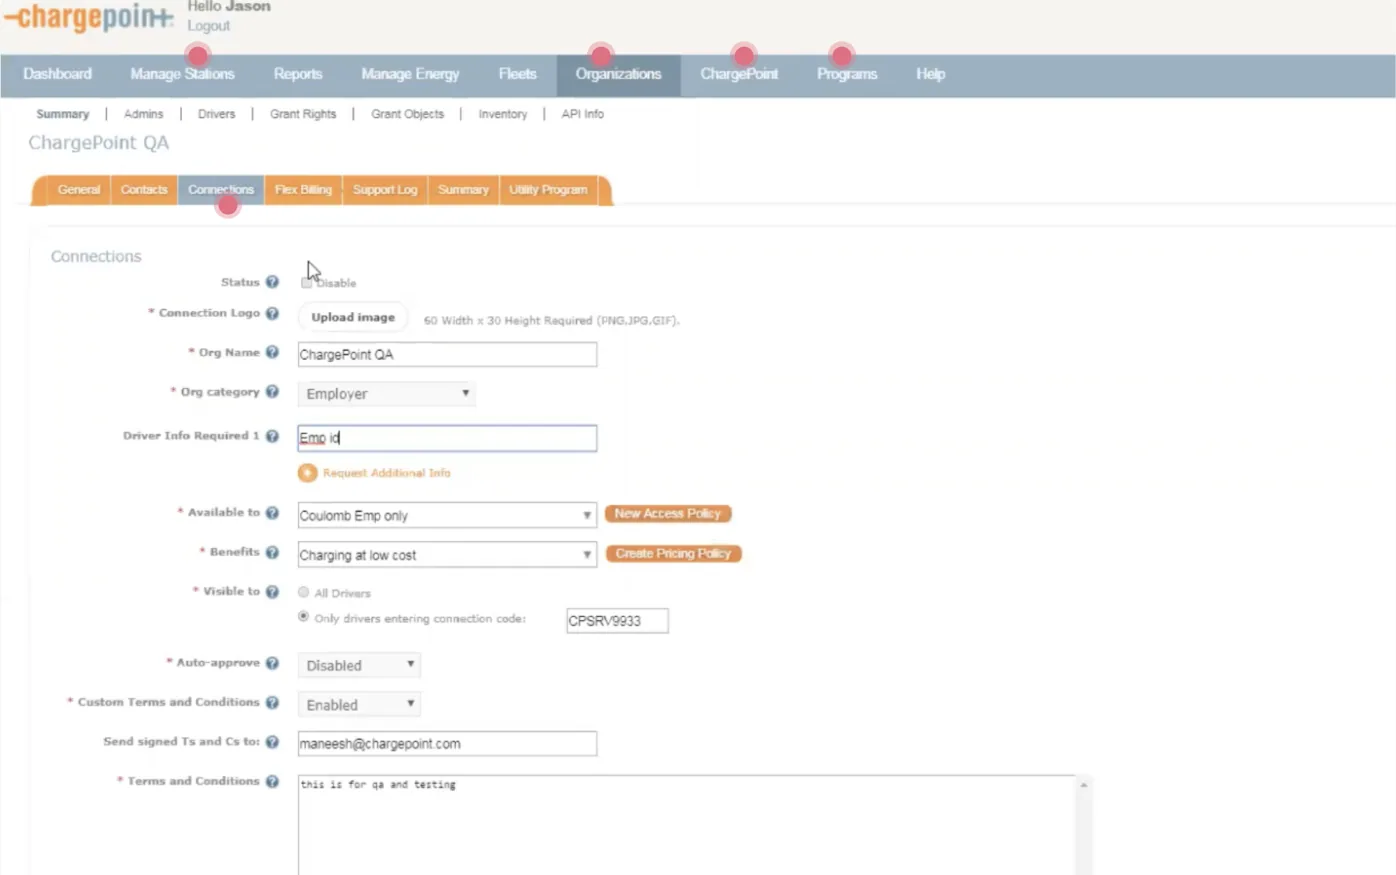The width and height of the screenshot is (1396, 875).
Task: Switch to the orange Summary tab
Action: click(x=463, y=190)
